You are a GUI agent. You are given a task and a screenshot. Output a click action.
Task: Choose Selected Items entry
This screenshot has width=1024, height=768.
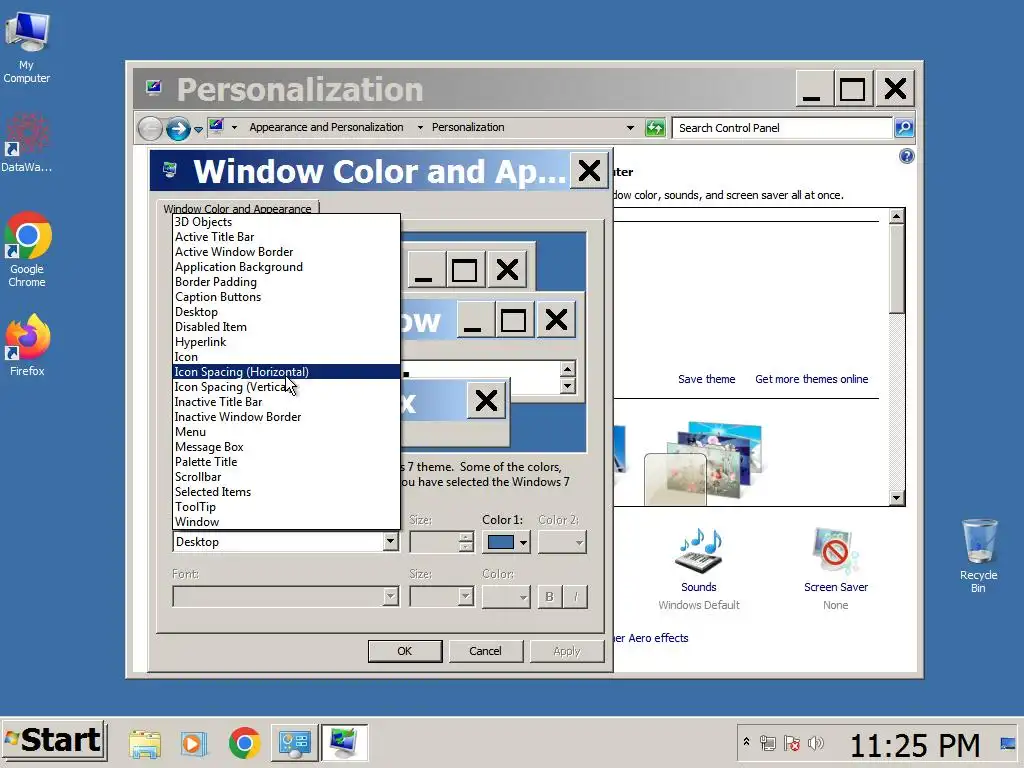click(x=286, y=492)
